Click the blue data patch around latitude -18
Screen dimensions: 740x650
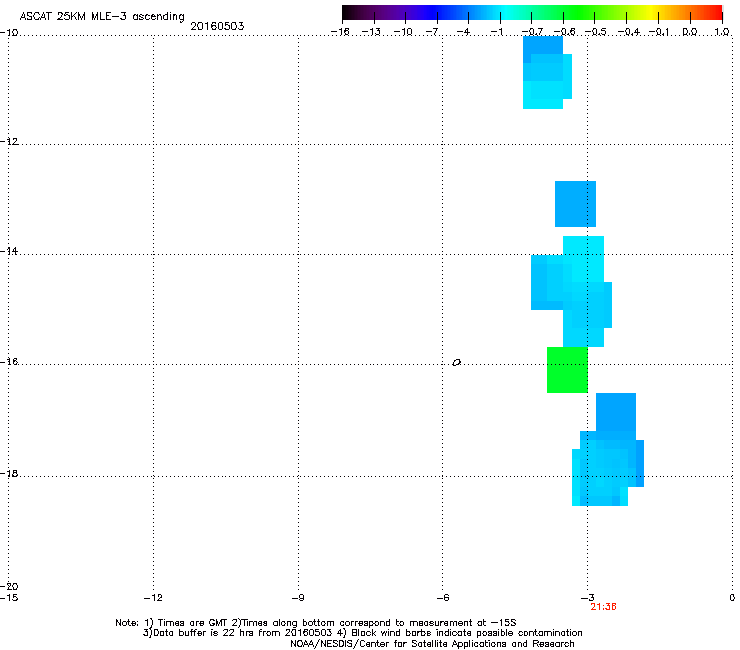(608, 449)
